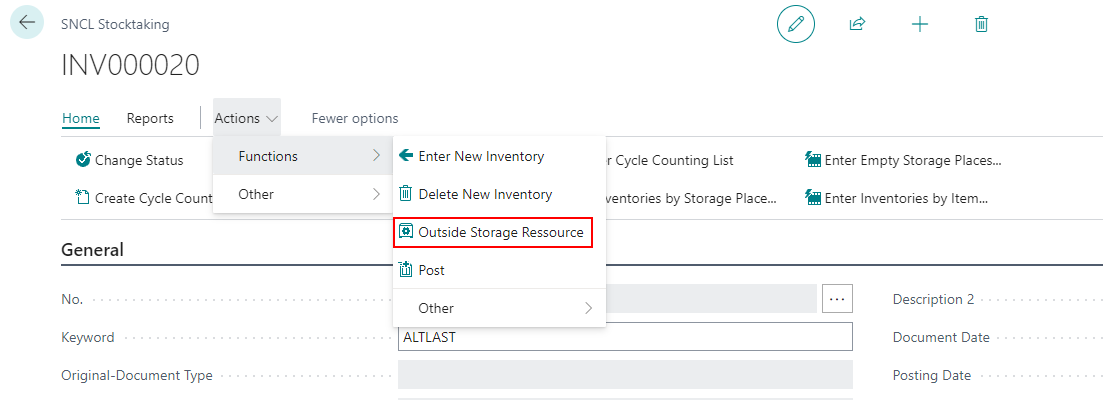Viewport: 1103px width, 400px height.
Task: Select Outside Storage Ressource menu entry
Action: point(499,232)
